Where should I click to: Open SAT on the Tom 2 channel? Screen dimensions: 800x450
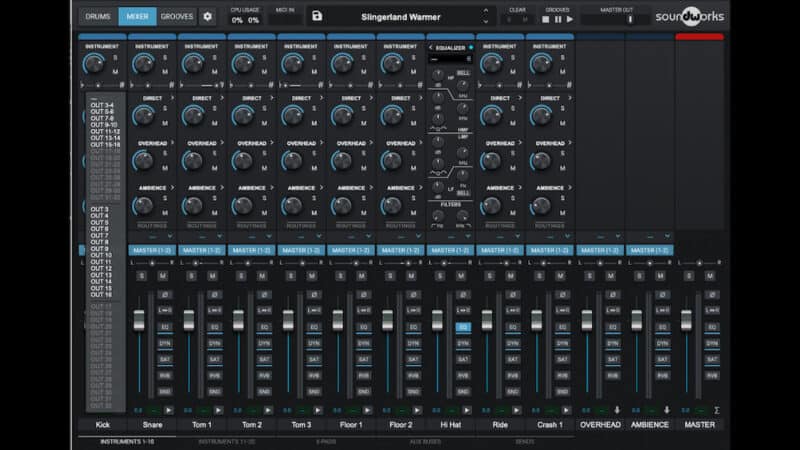point(264,360)
